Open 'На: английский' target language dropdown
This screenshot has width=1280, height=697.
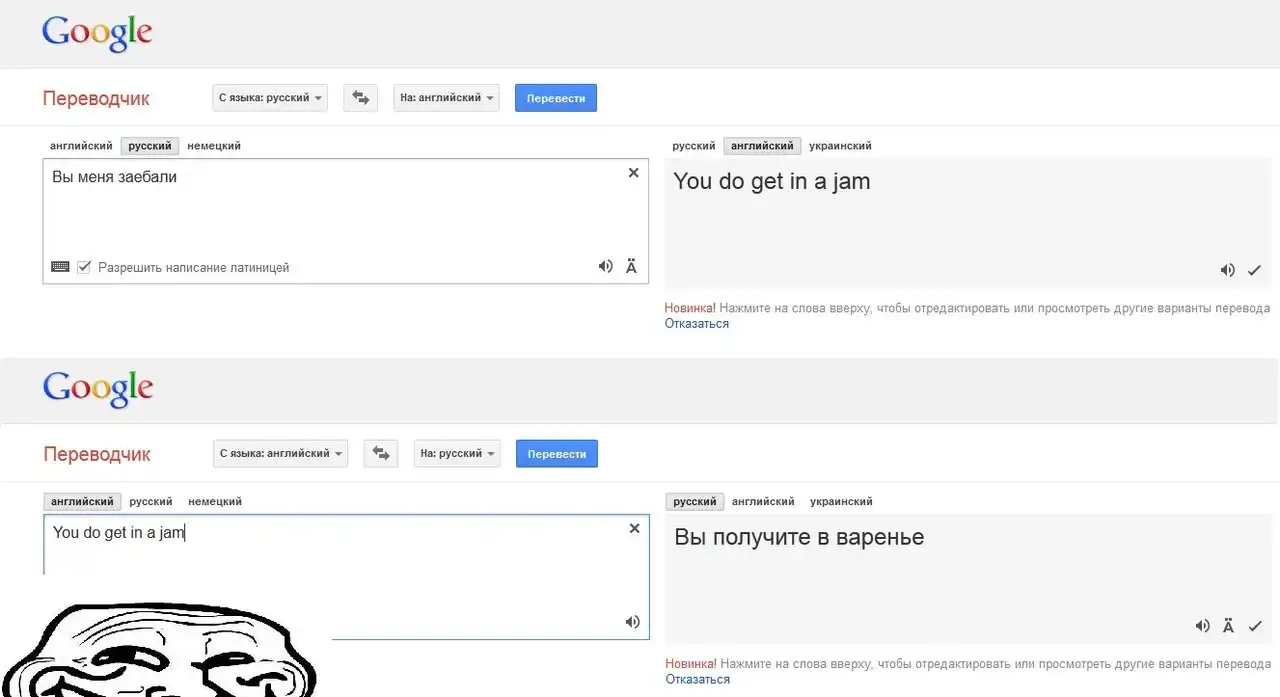point(446,98)
